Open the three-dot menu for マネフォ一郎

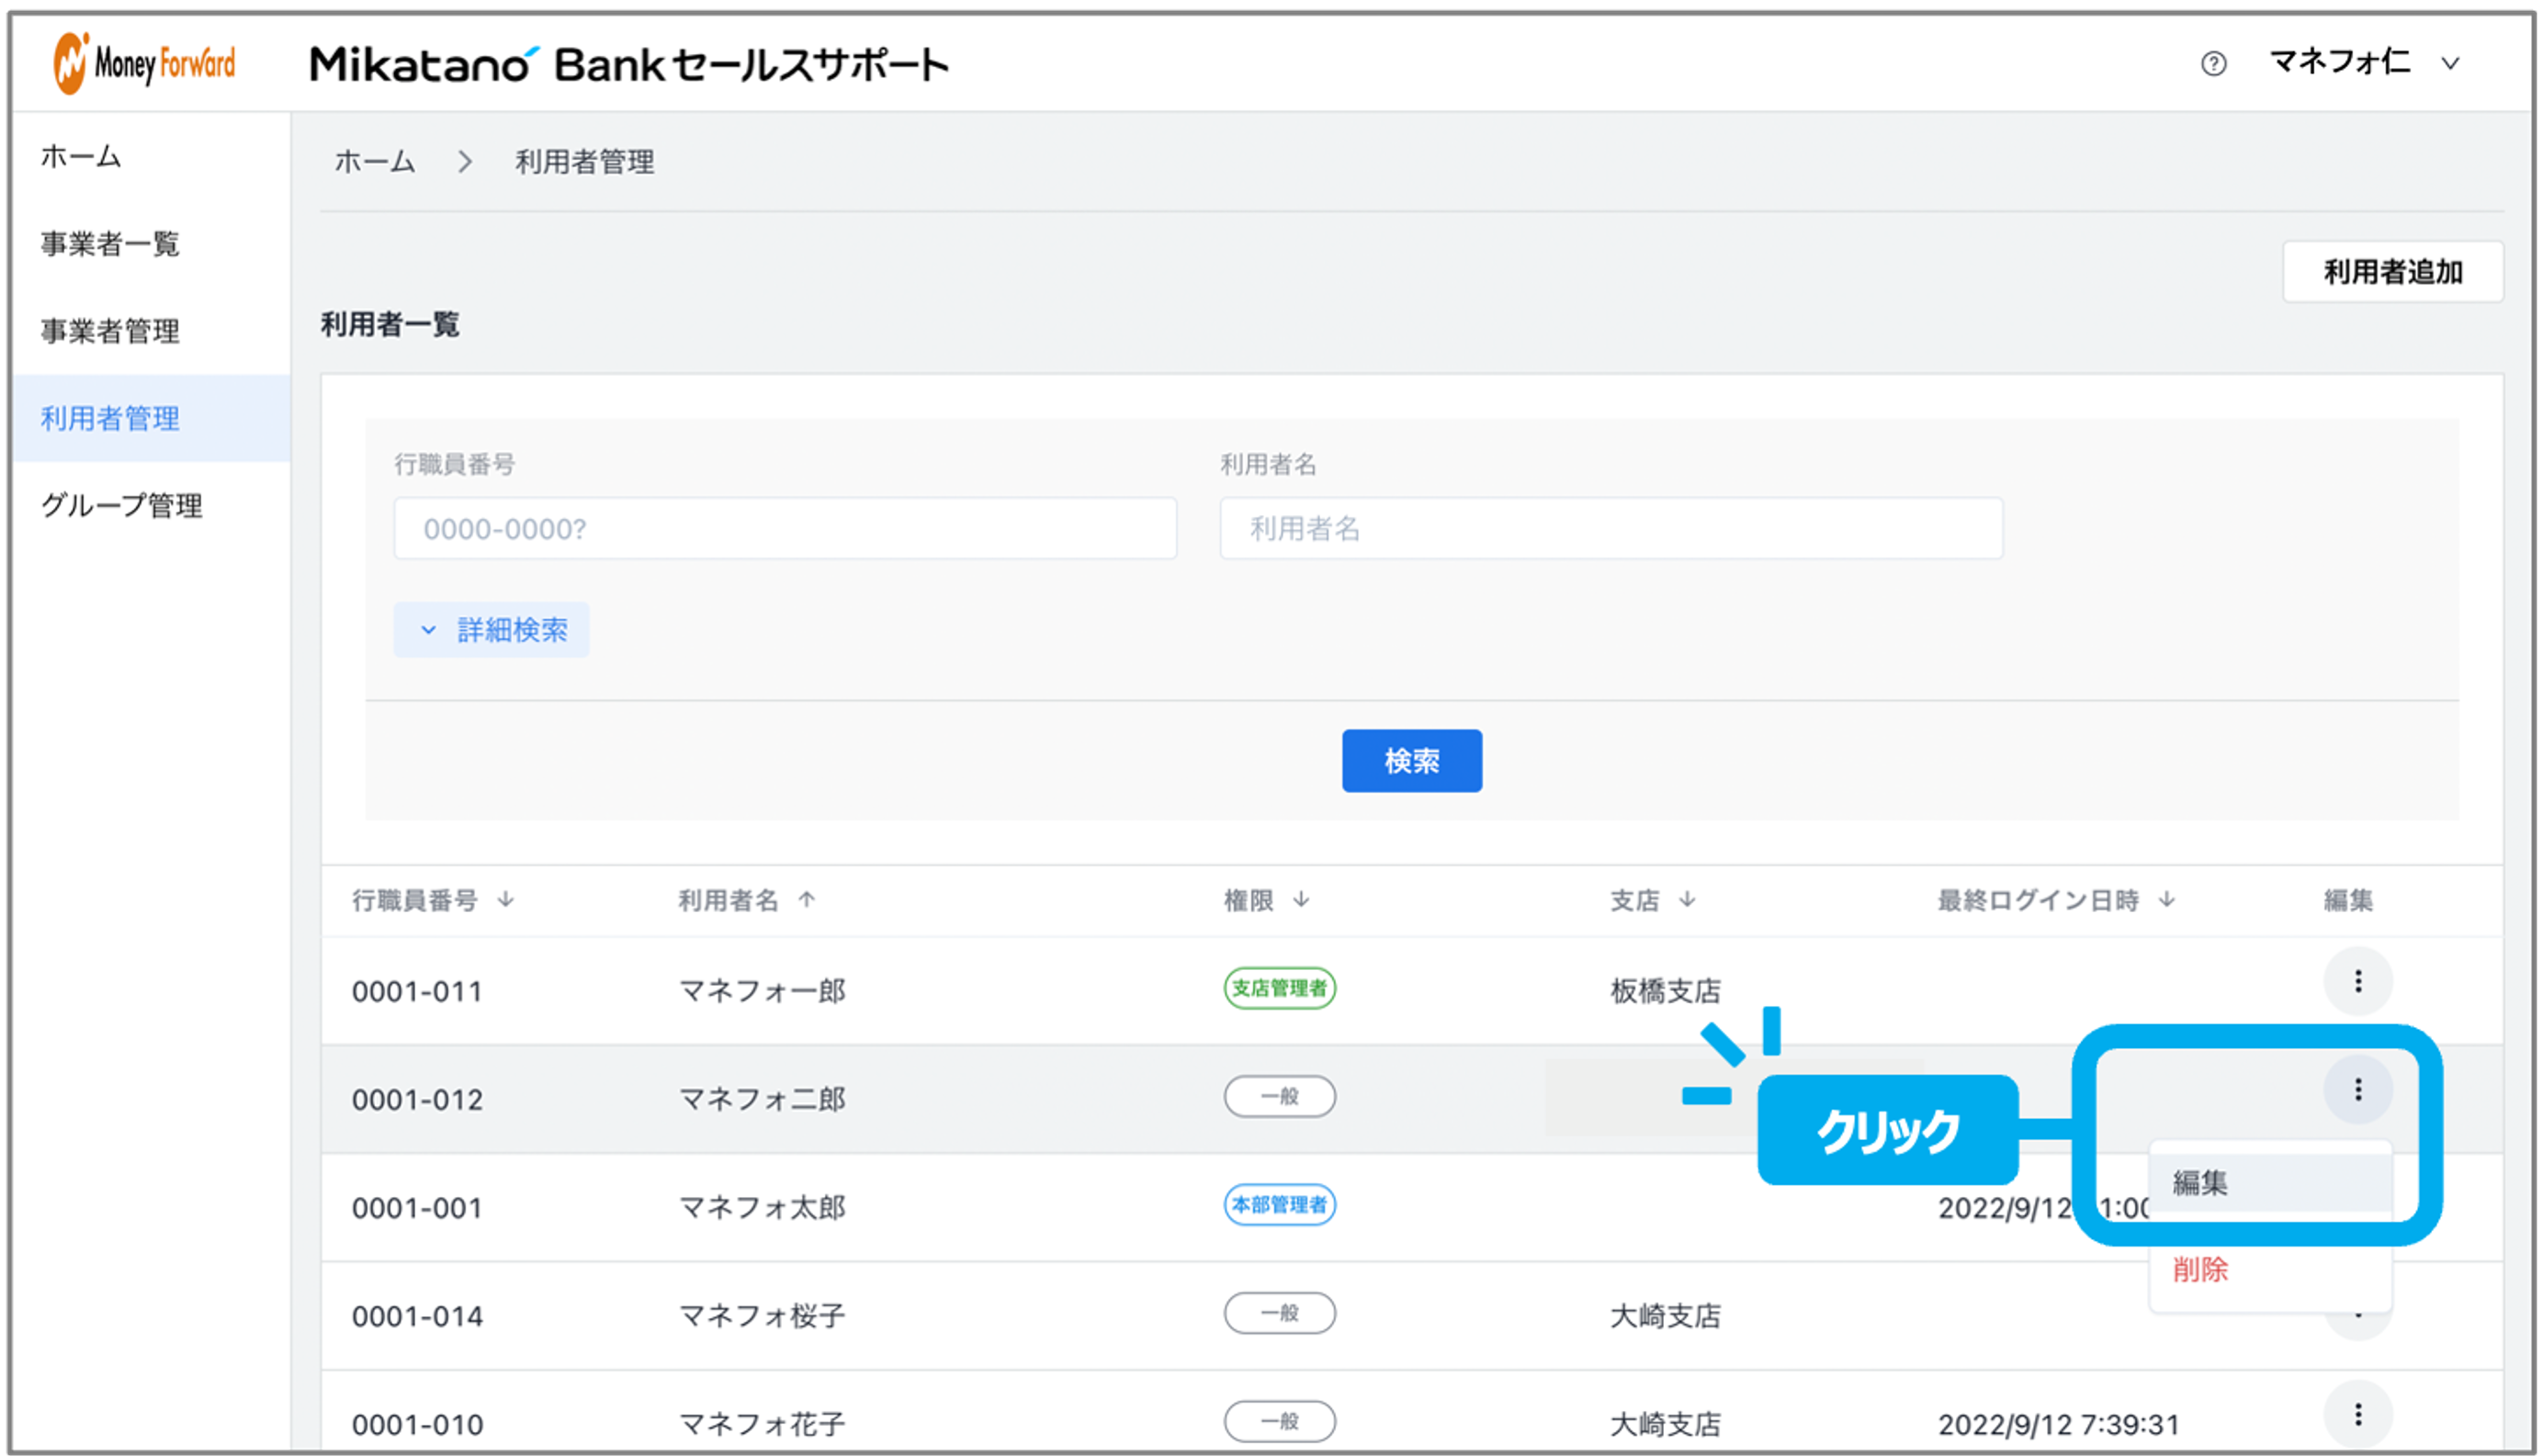pyautogui.click(x=2357, y=981)
